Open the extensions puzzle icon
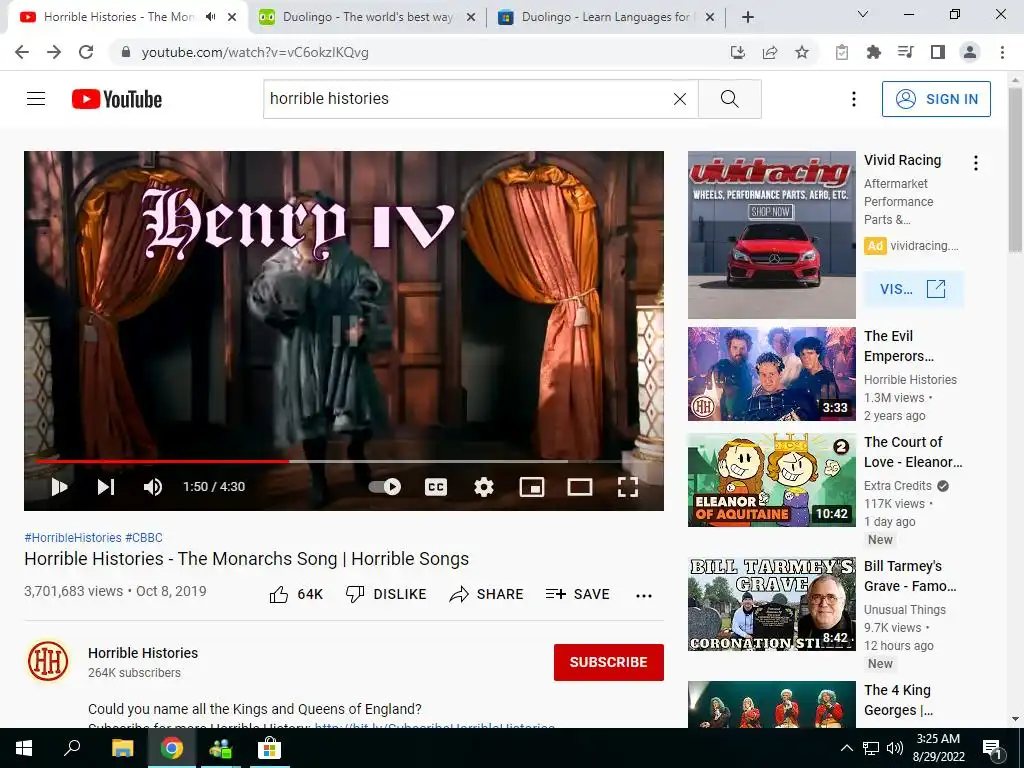 point(873,52)
